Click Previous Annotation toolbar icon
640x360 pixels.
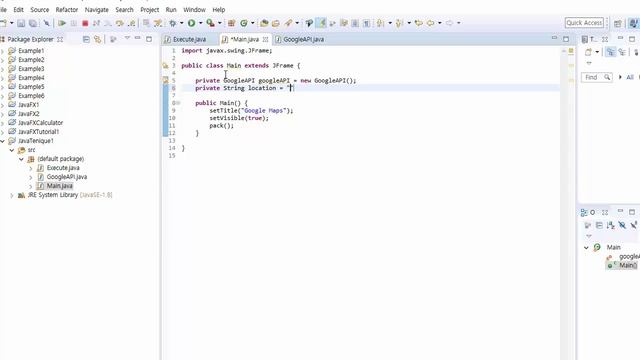click(400, 23)
